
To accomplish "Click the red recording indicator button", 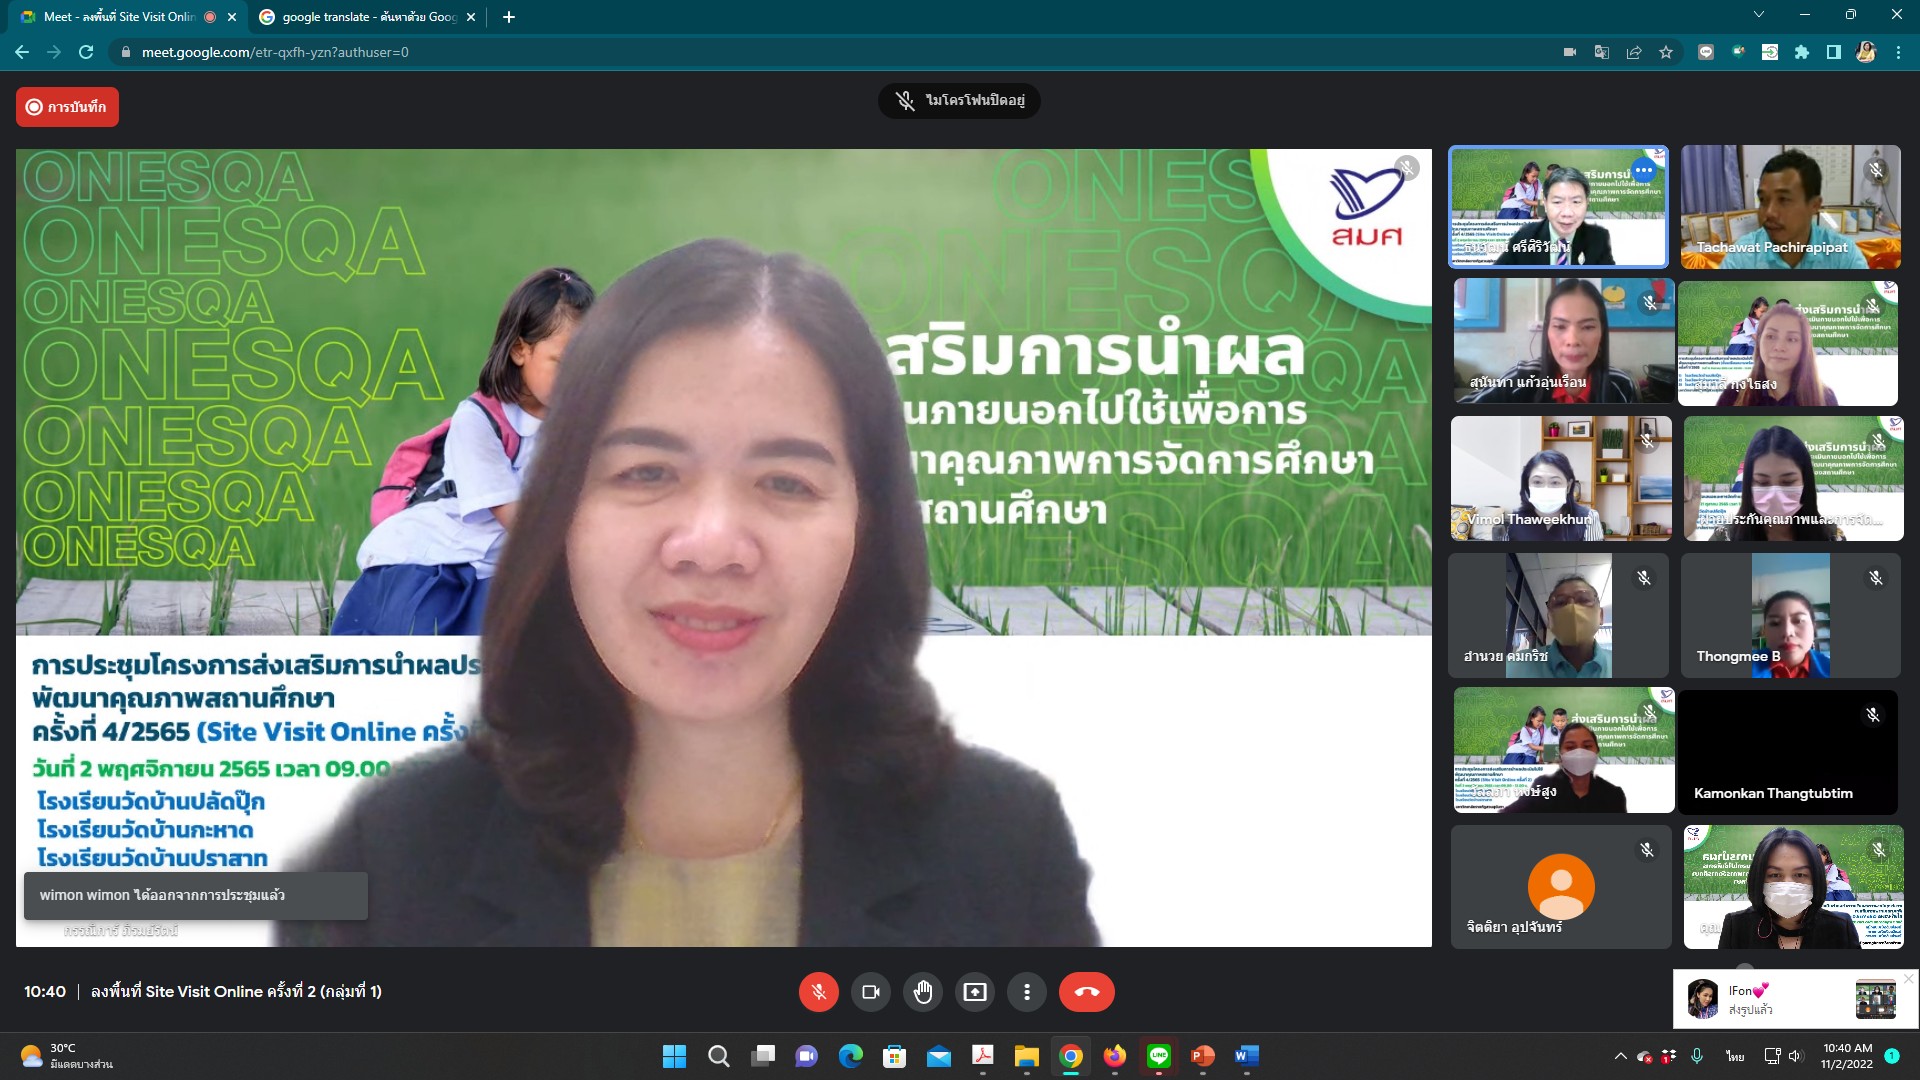I will (x=67, y=107).
